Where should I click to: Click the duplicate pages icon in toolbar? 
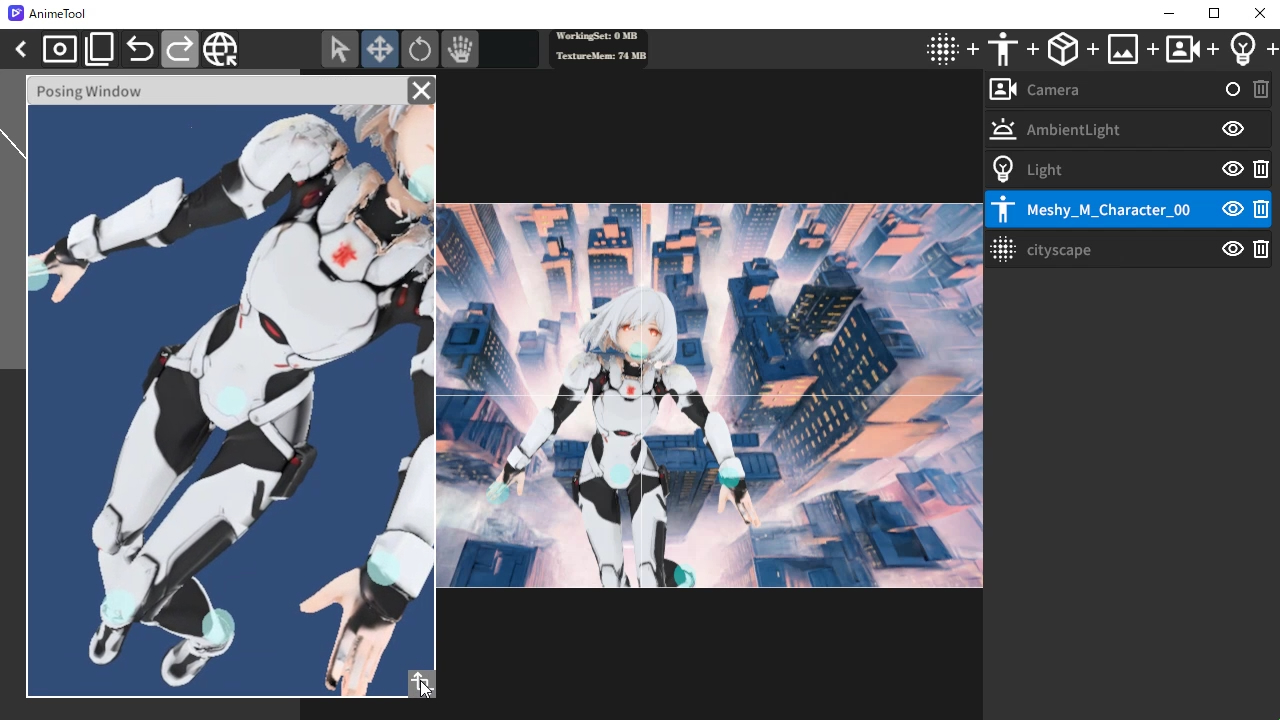coord(100,49)
